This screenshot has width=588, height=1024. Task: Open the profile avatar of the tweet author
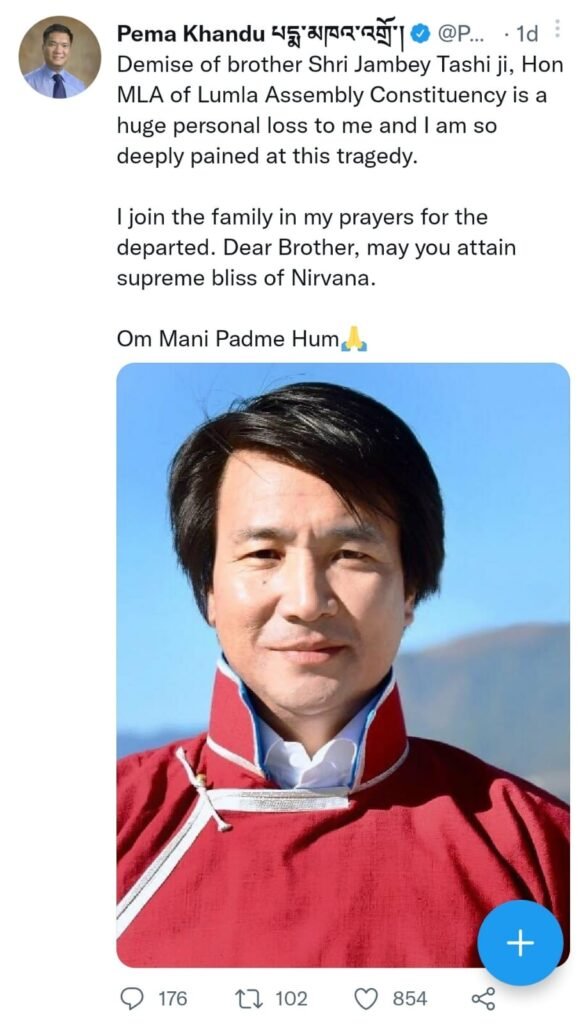click(59, 57)
